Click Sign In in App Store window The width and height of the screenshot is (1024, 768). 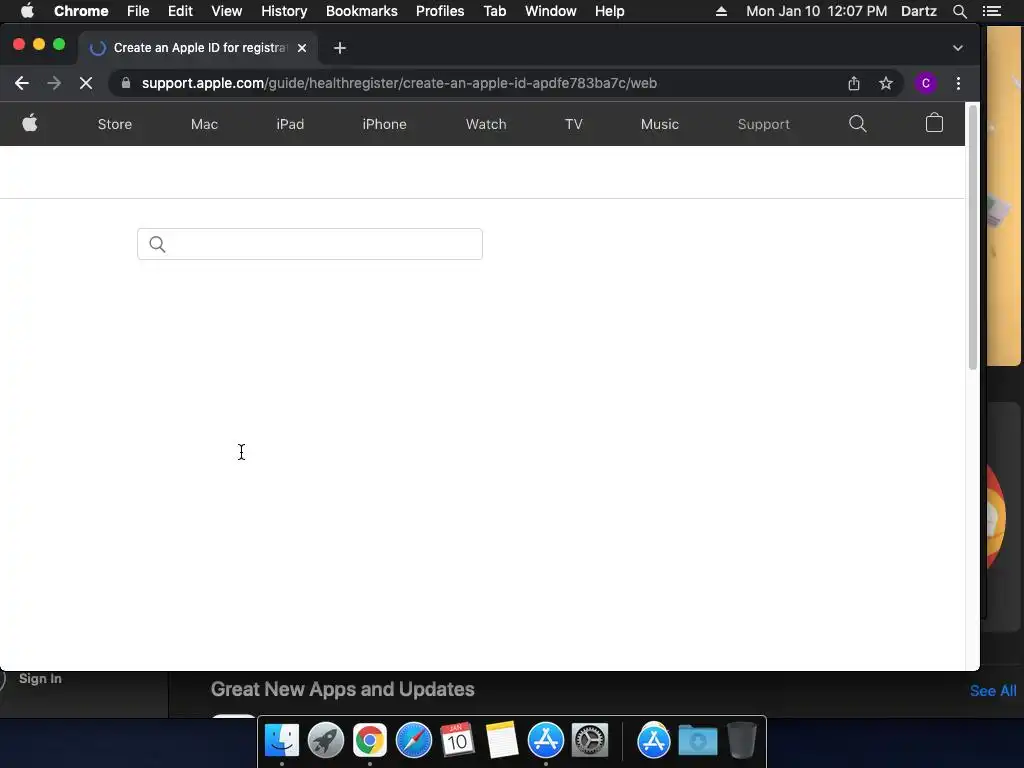(40, 679)
